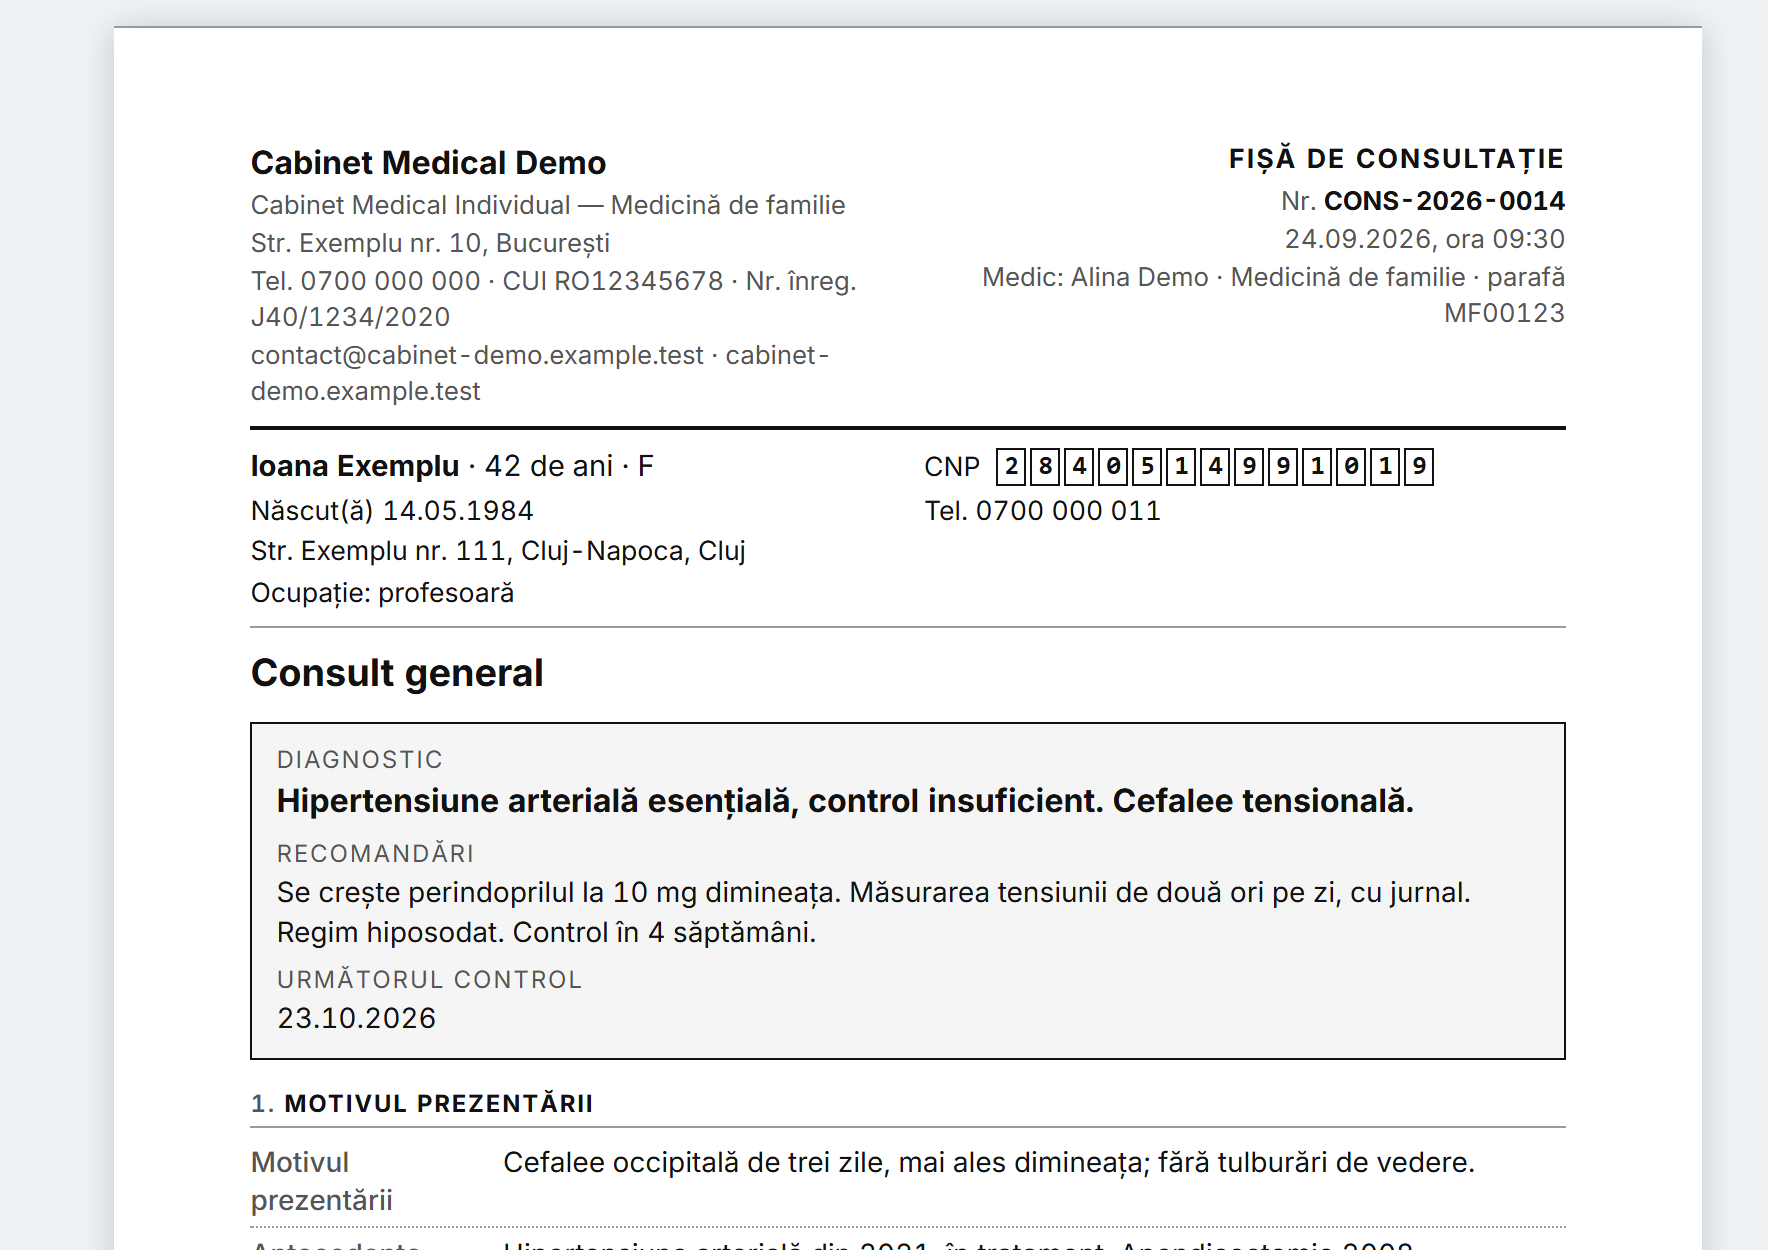This screenshot has height=1250, width=1768.
Task: Click the URMĂTORUL CONTROL label
Action: 429,980
